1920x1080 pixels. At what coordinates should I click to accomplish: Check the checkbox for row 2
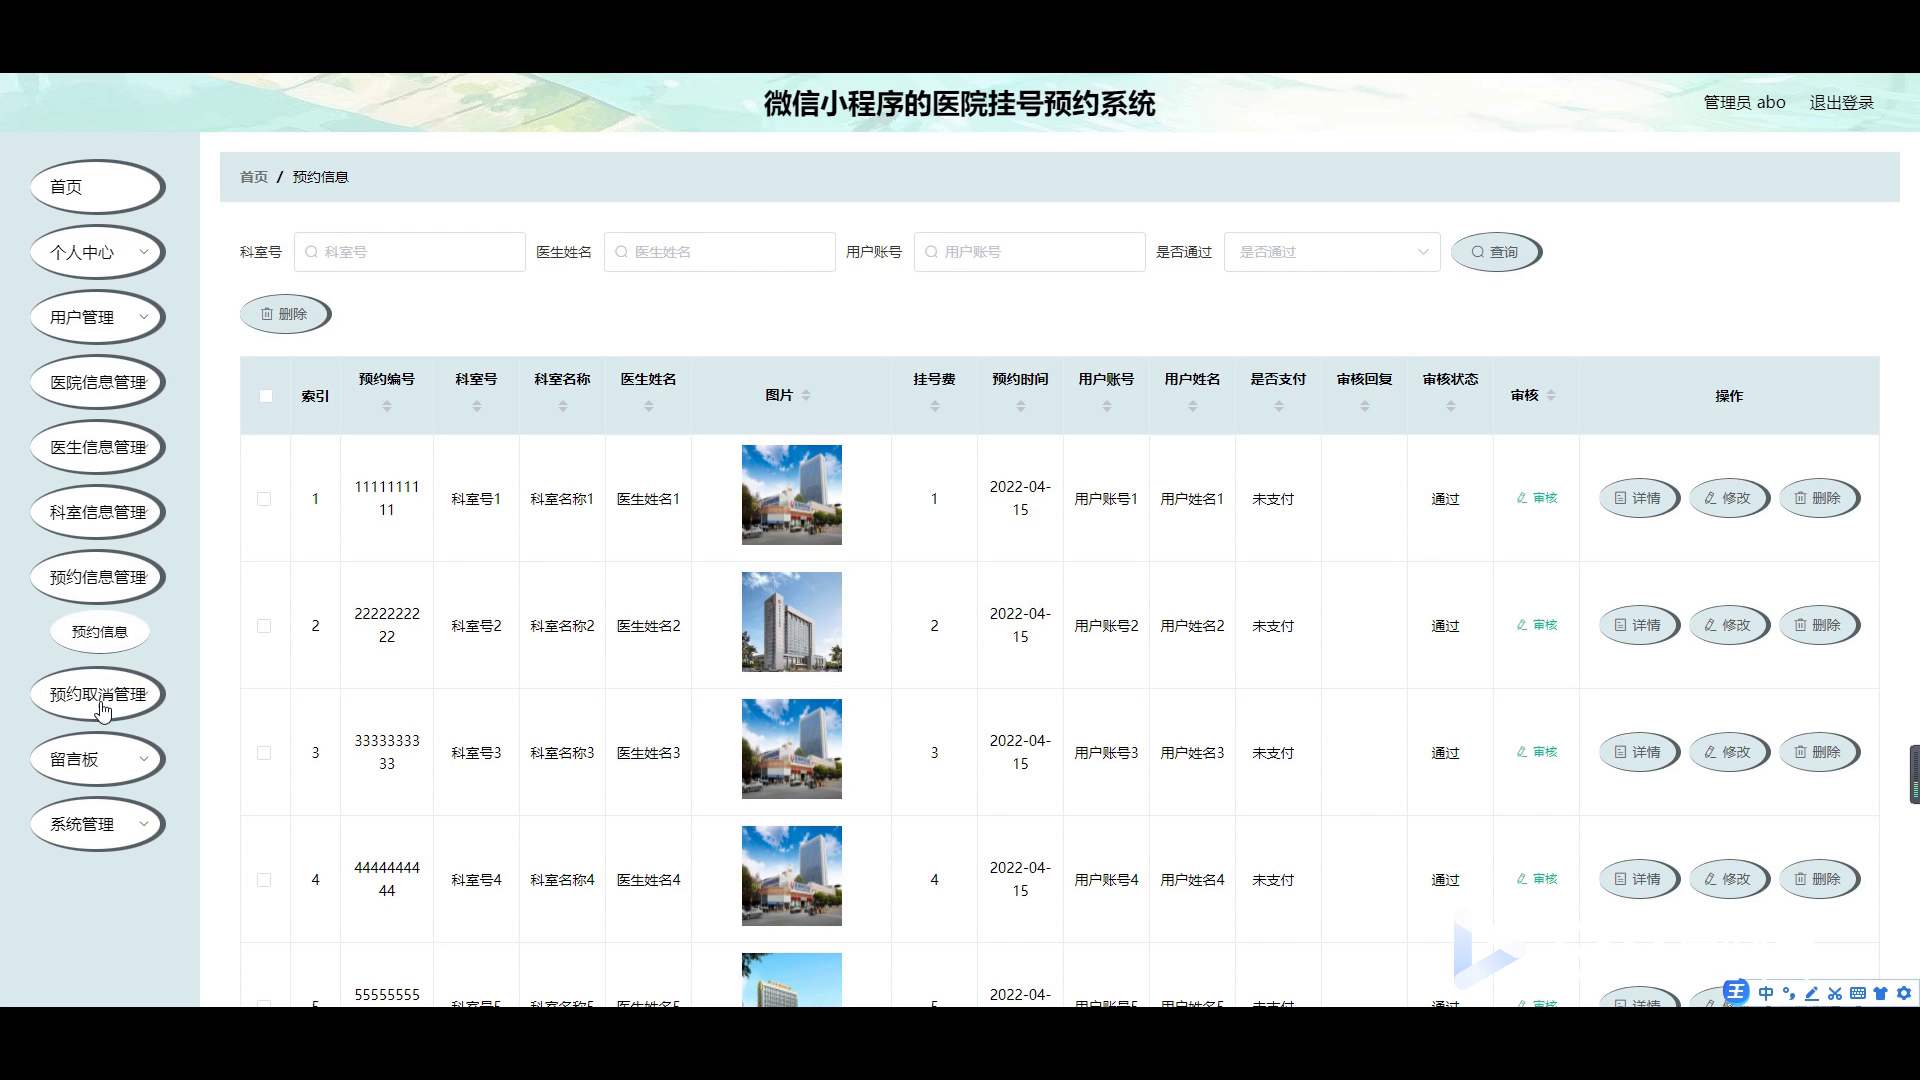pyautogui.click(x=264, y=626)
